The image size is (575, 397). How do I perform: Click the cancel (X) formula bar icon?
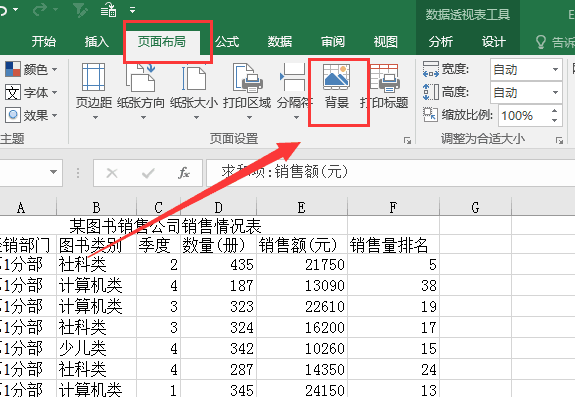coord(112,173)
